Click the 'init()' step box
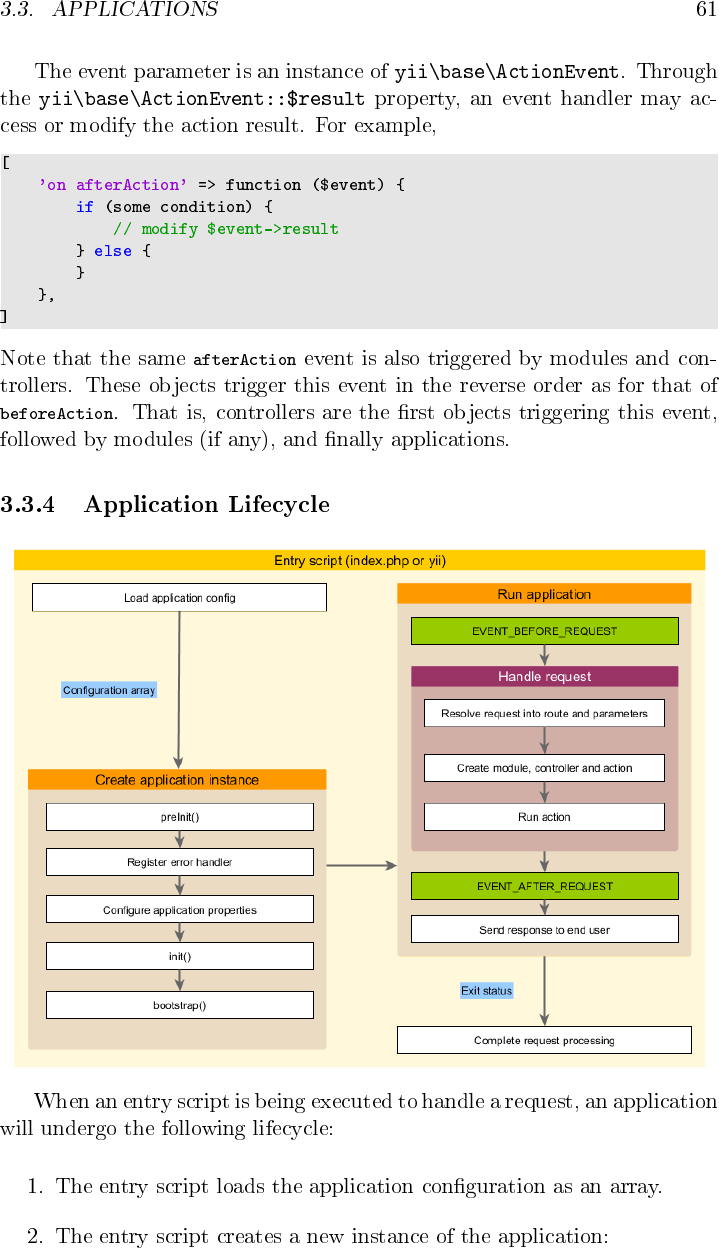719x1248 pixels. click(180, 956)
